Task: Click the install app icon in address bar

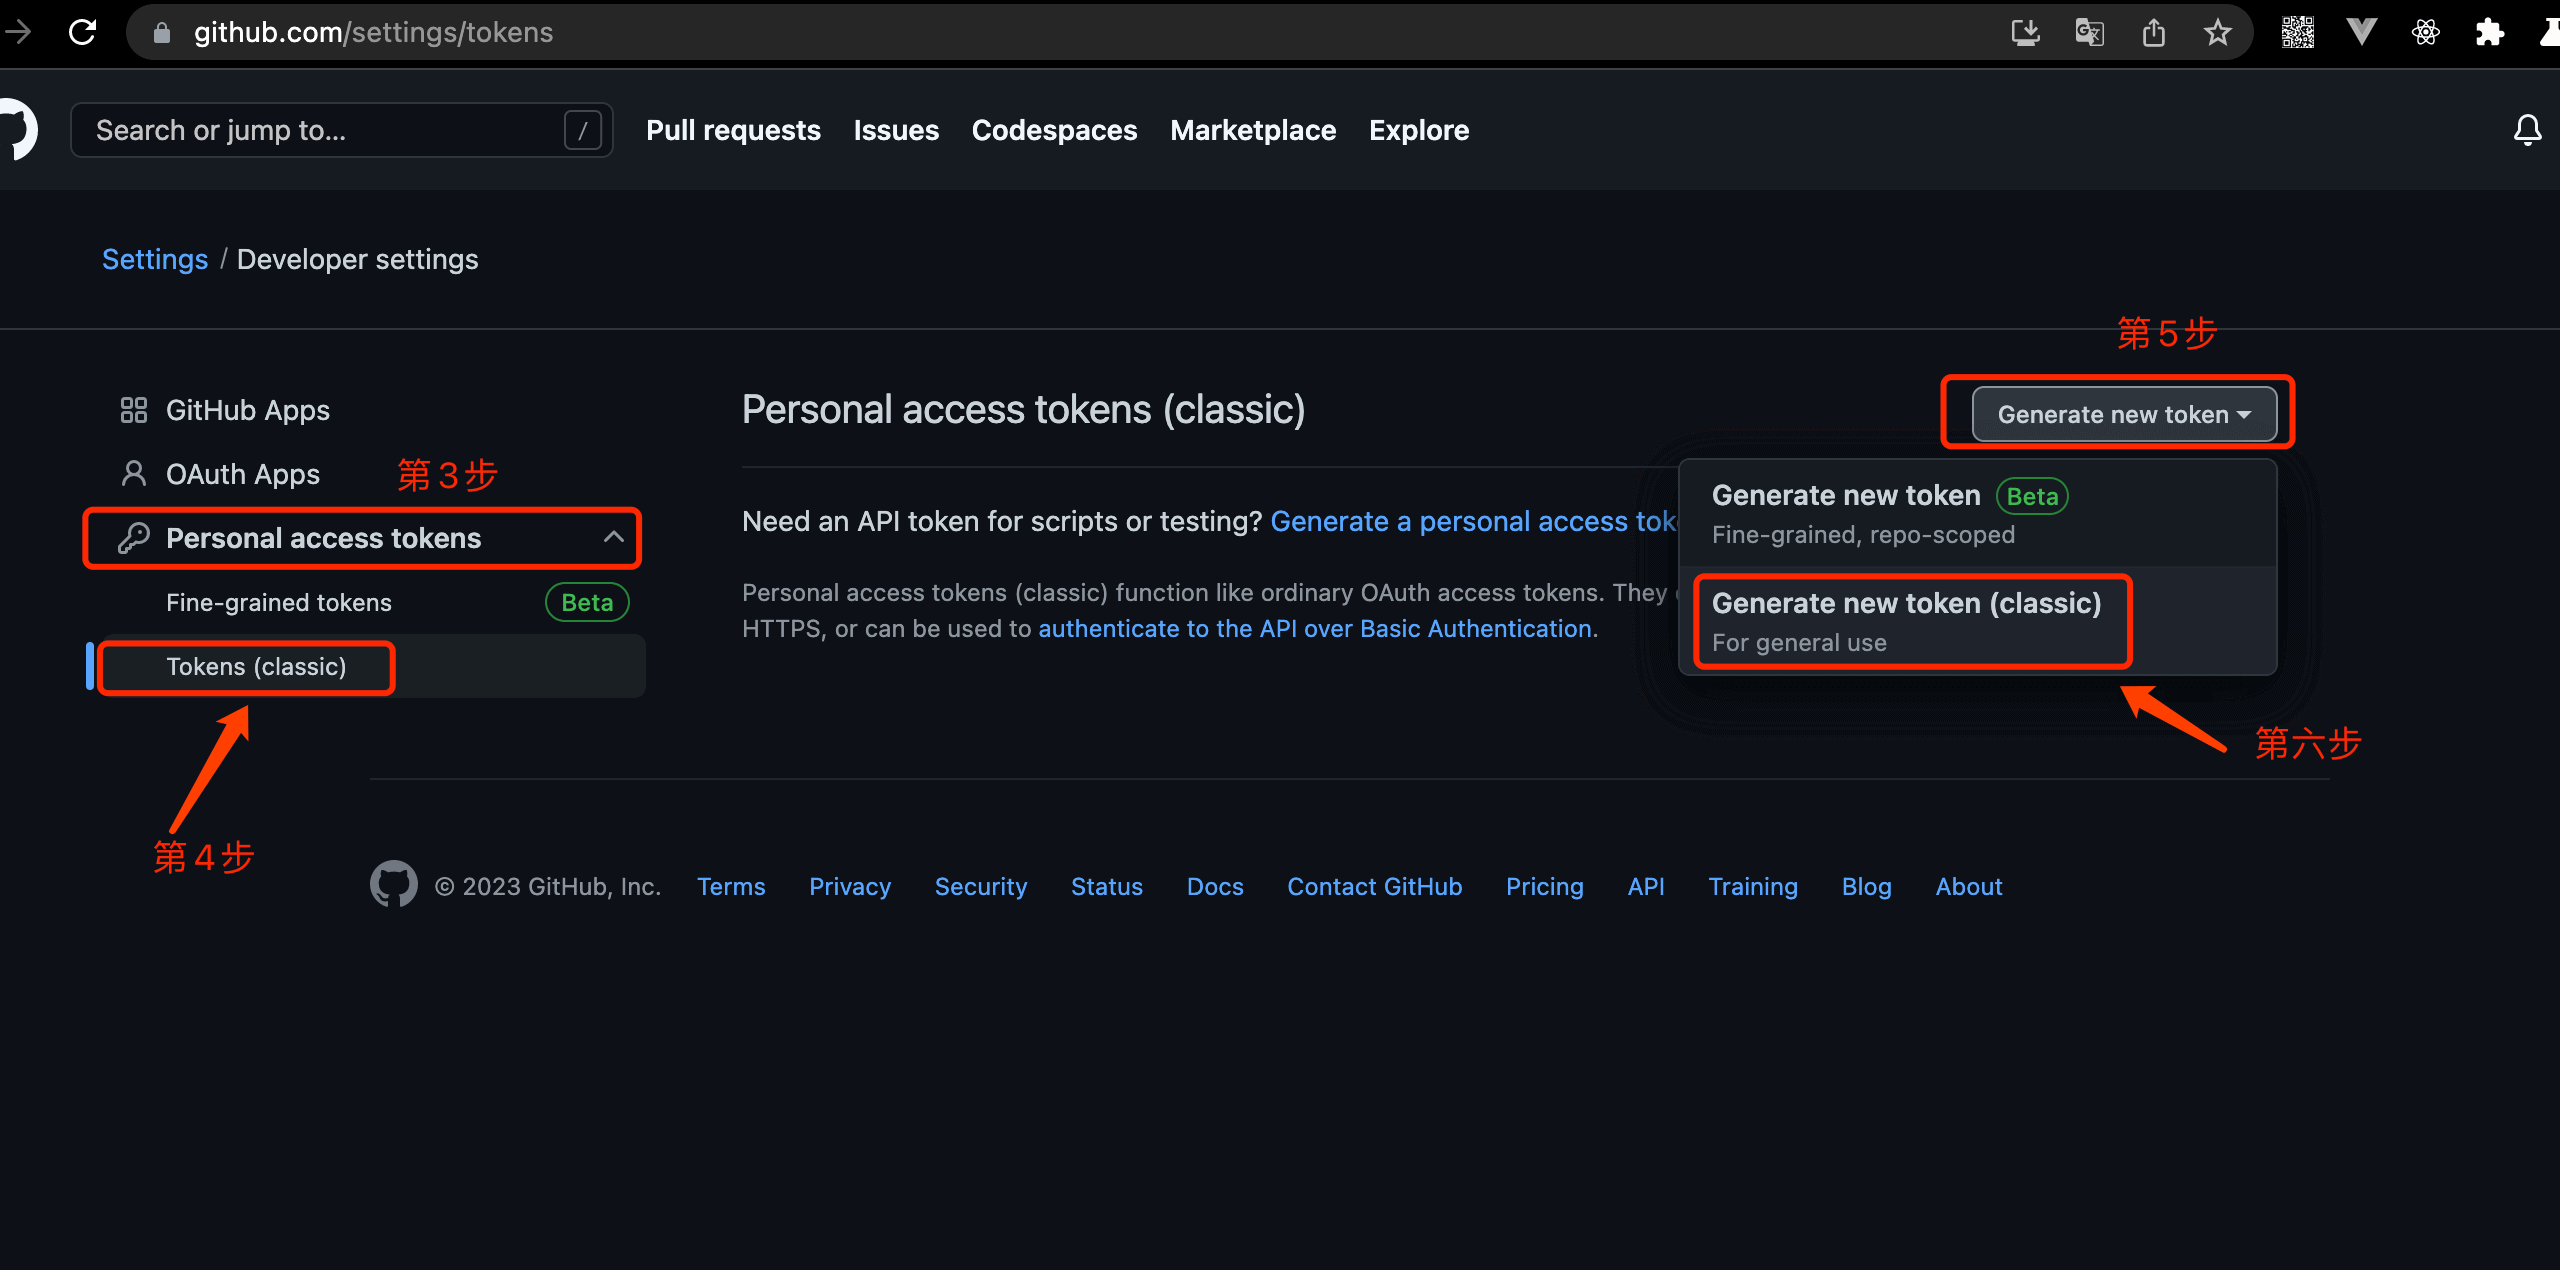Action: [x=2025, y=33]
